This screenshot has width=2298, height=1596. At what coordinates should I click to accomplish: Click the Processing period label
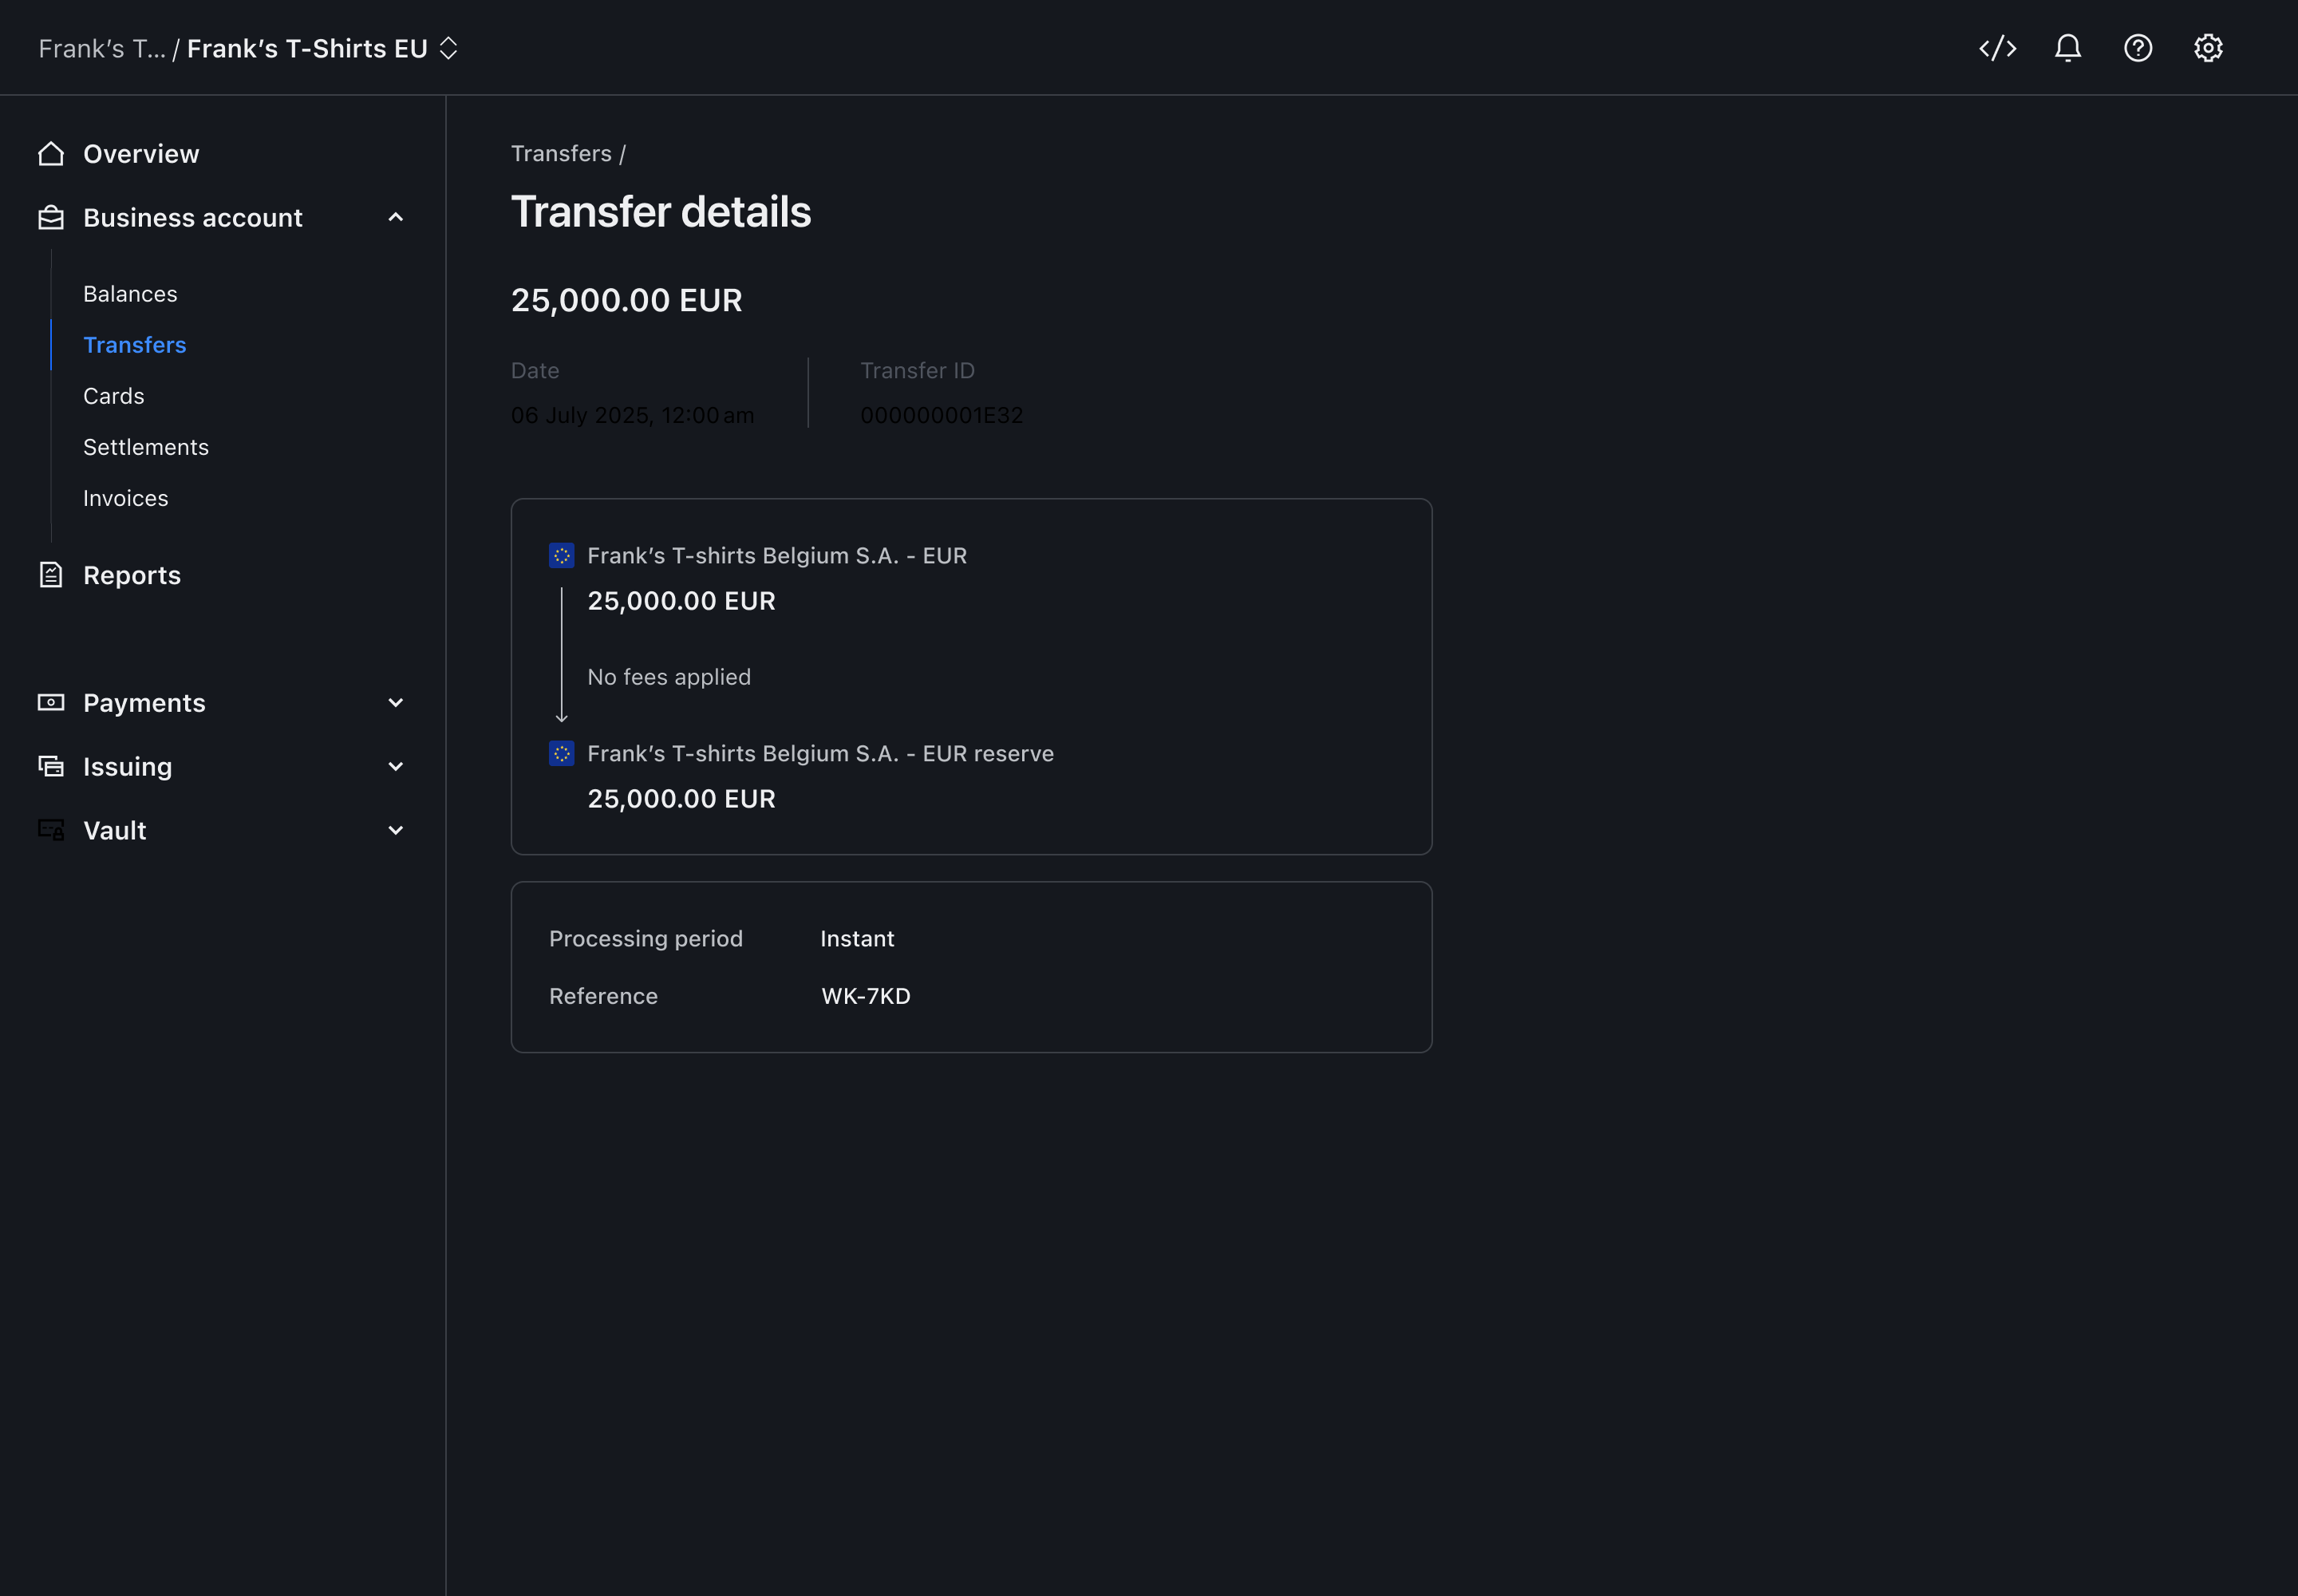(x=646, y=939)
